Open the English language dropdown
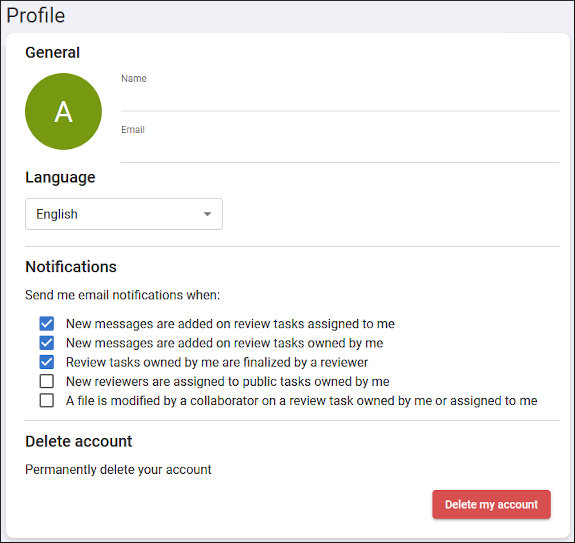This screenshot has width=575, height=543. coord(124,214)
